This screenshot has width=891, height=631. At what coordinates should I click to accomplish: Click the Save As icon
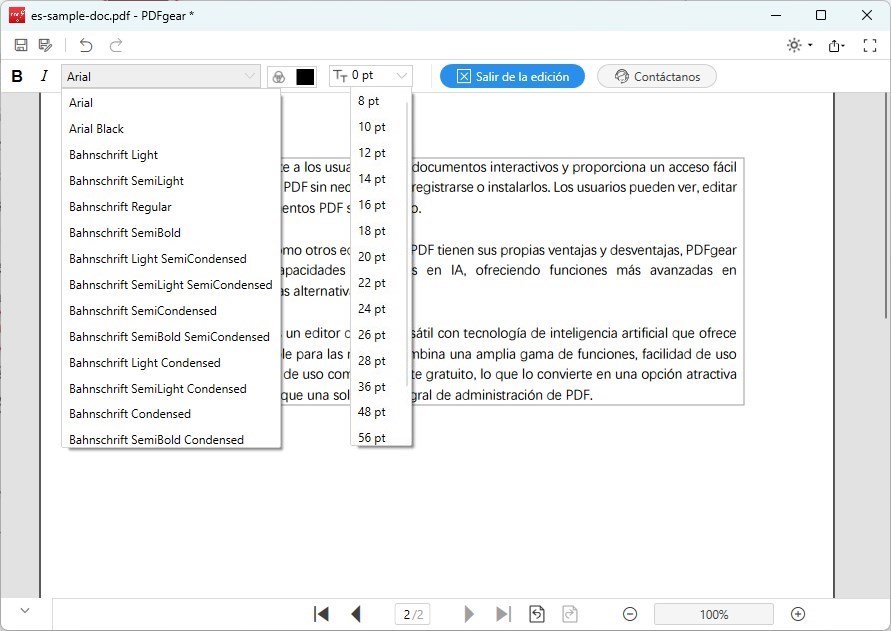(x=45, y=45)
